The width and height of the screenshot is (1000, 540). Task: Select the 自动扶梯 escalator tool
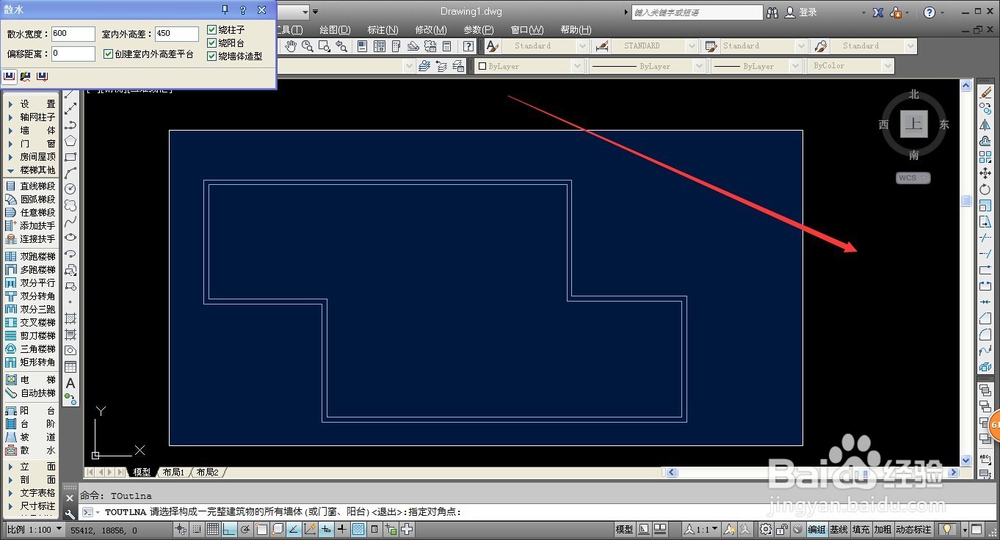(31, 393)
